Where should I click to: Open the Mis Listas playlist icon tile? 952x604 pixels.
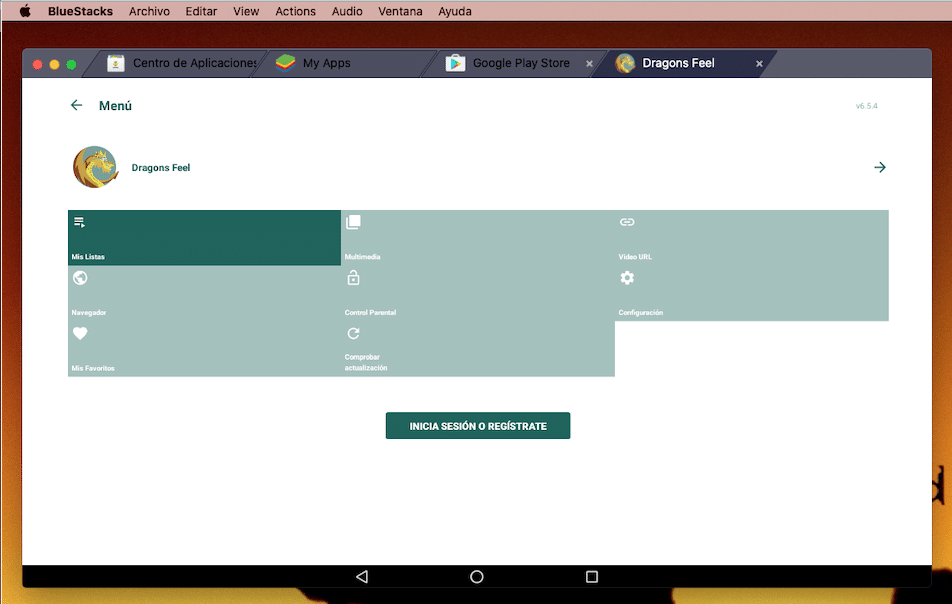80,222
